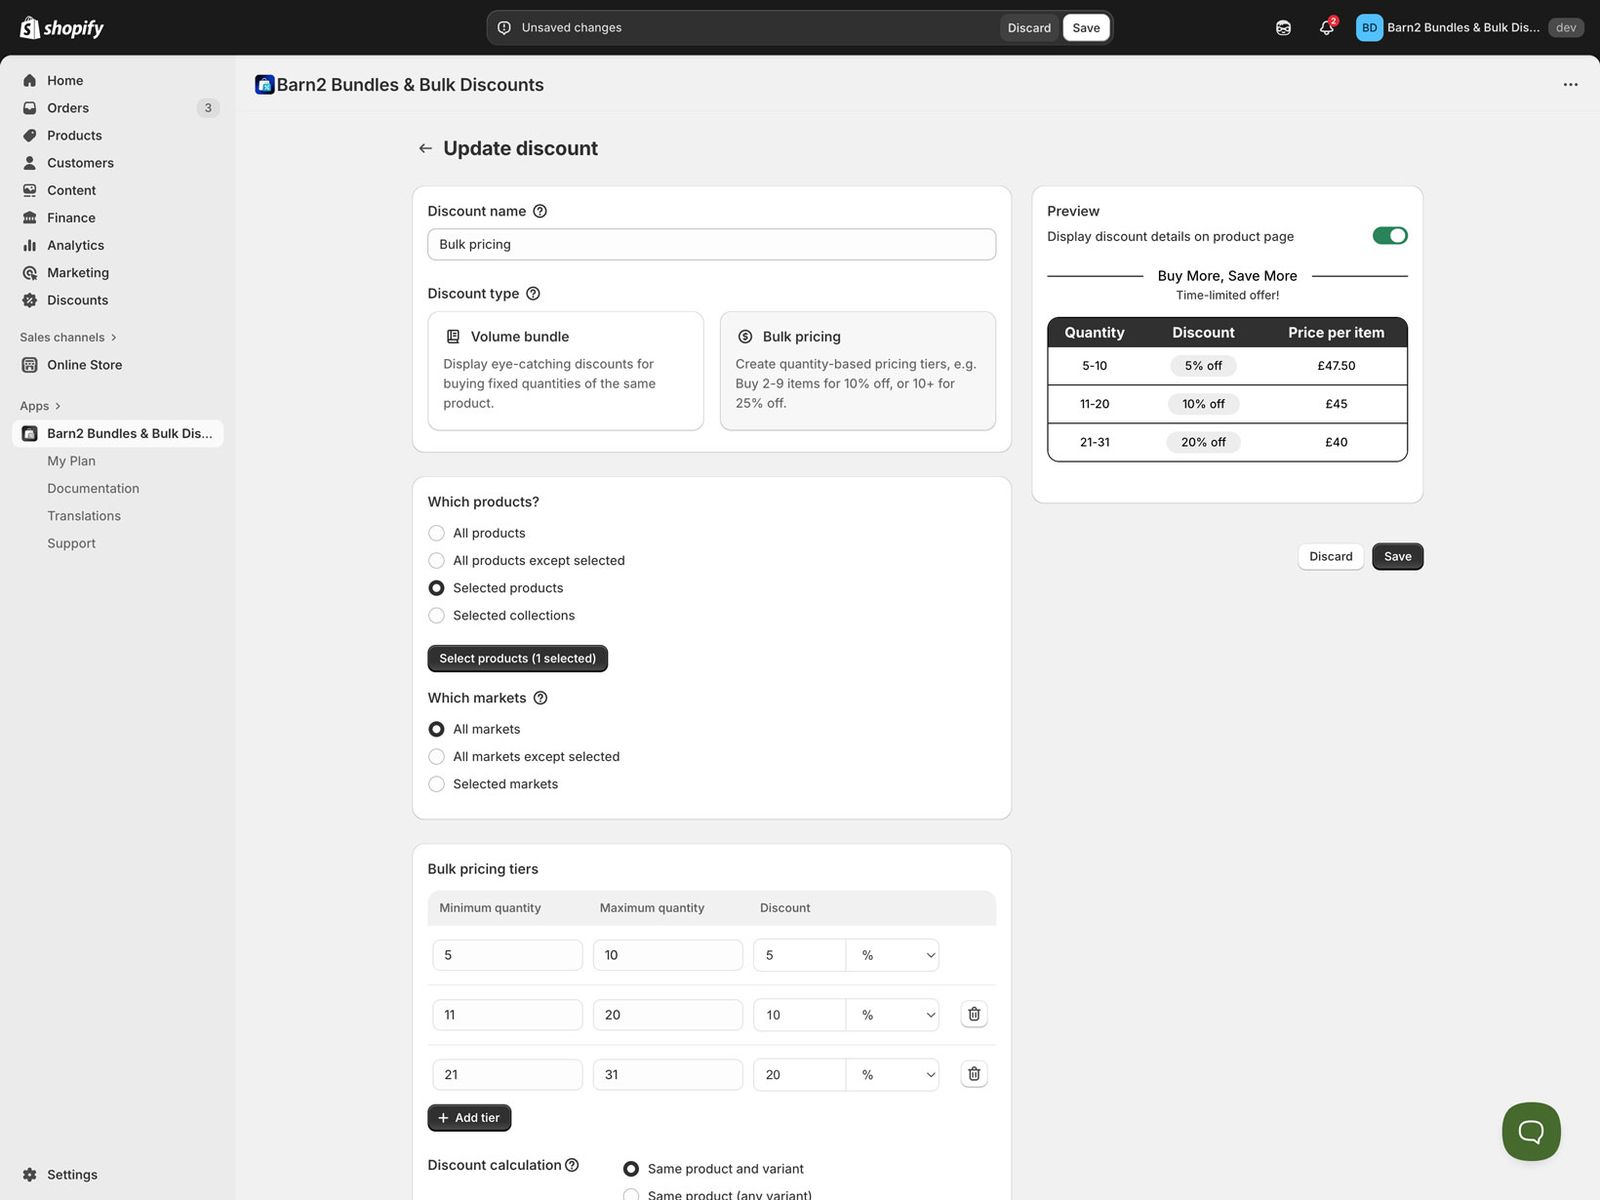This screenshot has height=1200, width=1600.
Task: Open the chat support bubble
Action: point(1531,1131)
